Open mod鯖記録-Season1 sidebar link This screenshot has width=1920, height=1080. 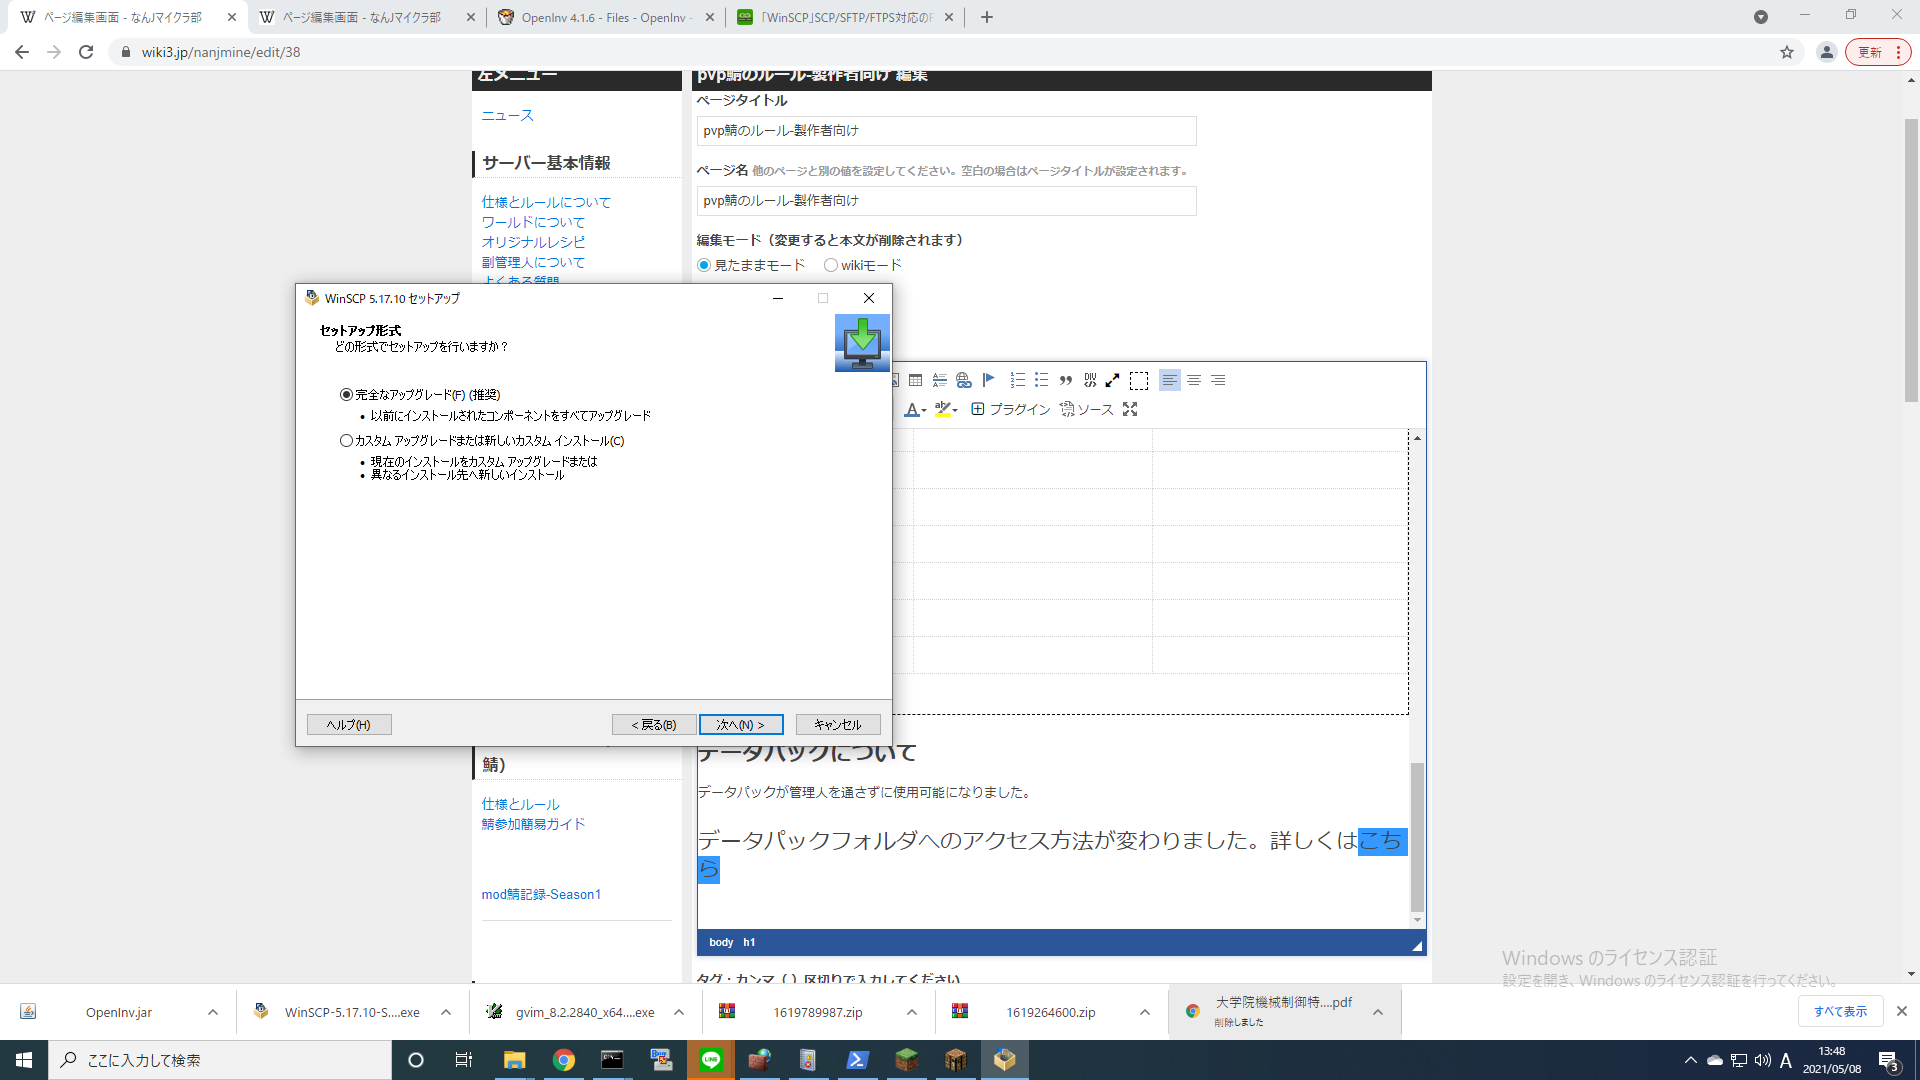coord(541,894)
